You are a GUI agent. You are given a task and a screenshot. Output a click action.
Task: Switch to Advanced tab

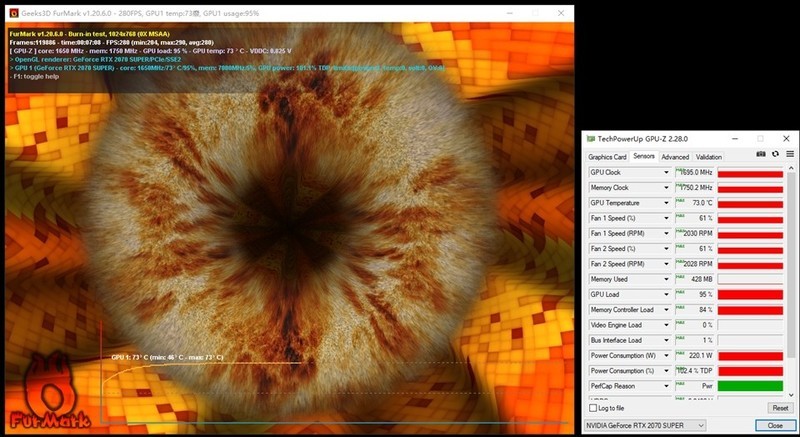point(675,157)
